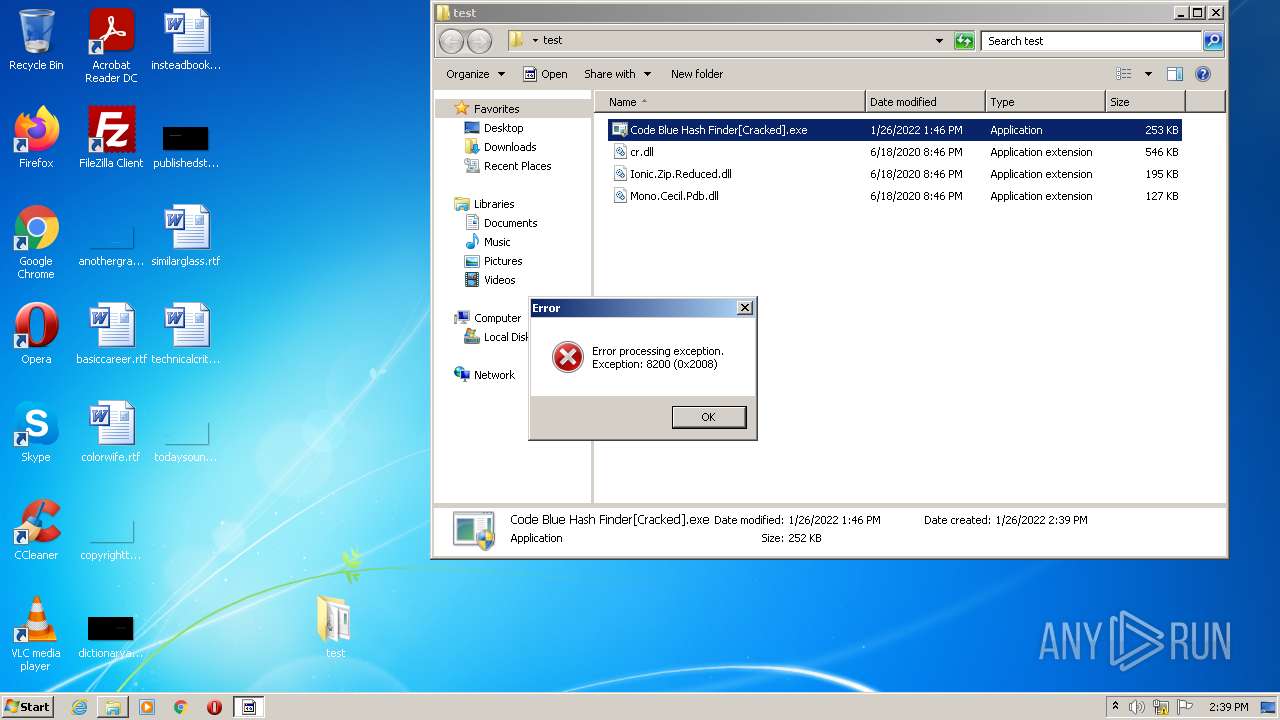Click New folder in the toolbar
The height and width of the screenshot is (720, 1280).
[697, 74]
